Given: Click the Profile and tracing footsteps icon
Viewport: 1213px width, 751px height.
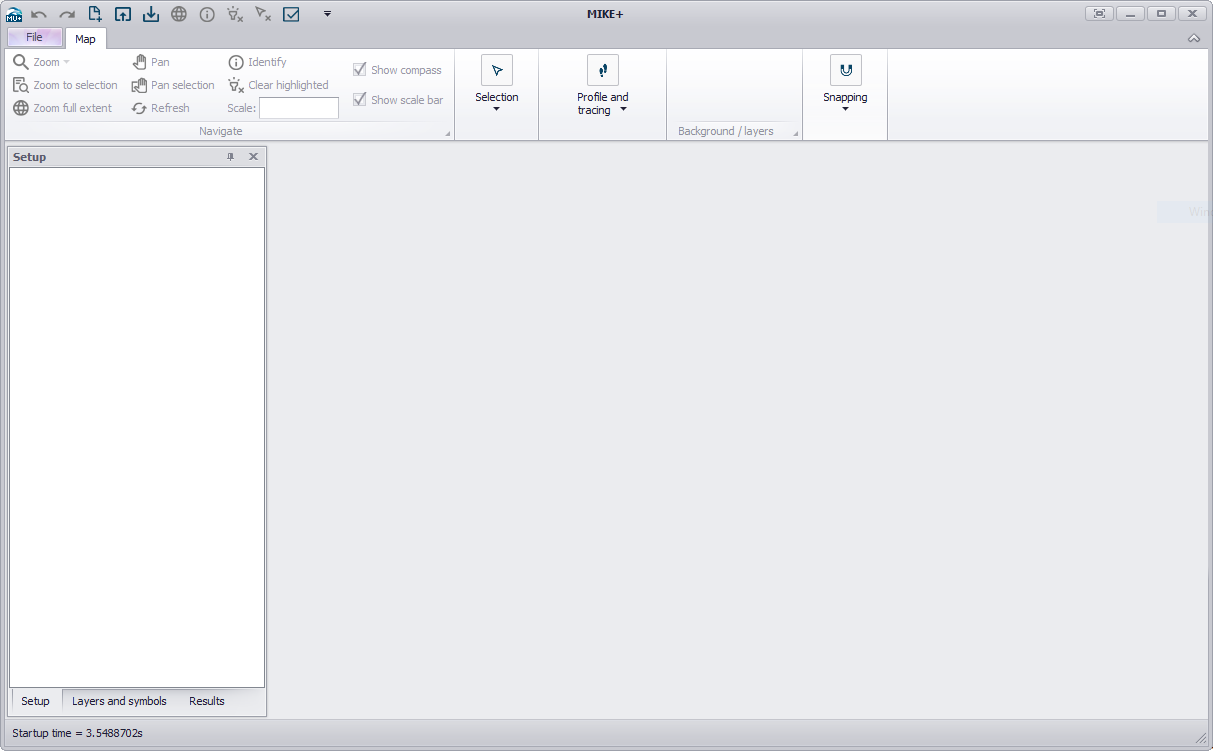Looking at the screenshot, I should pos(603,70).
